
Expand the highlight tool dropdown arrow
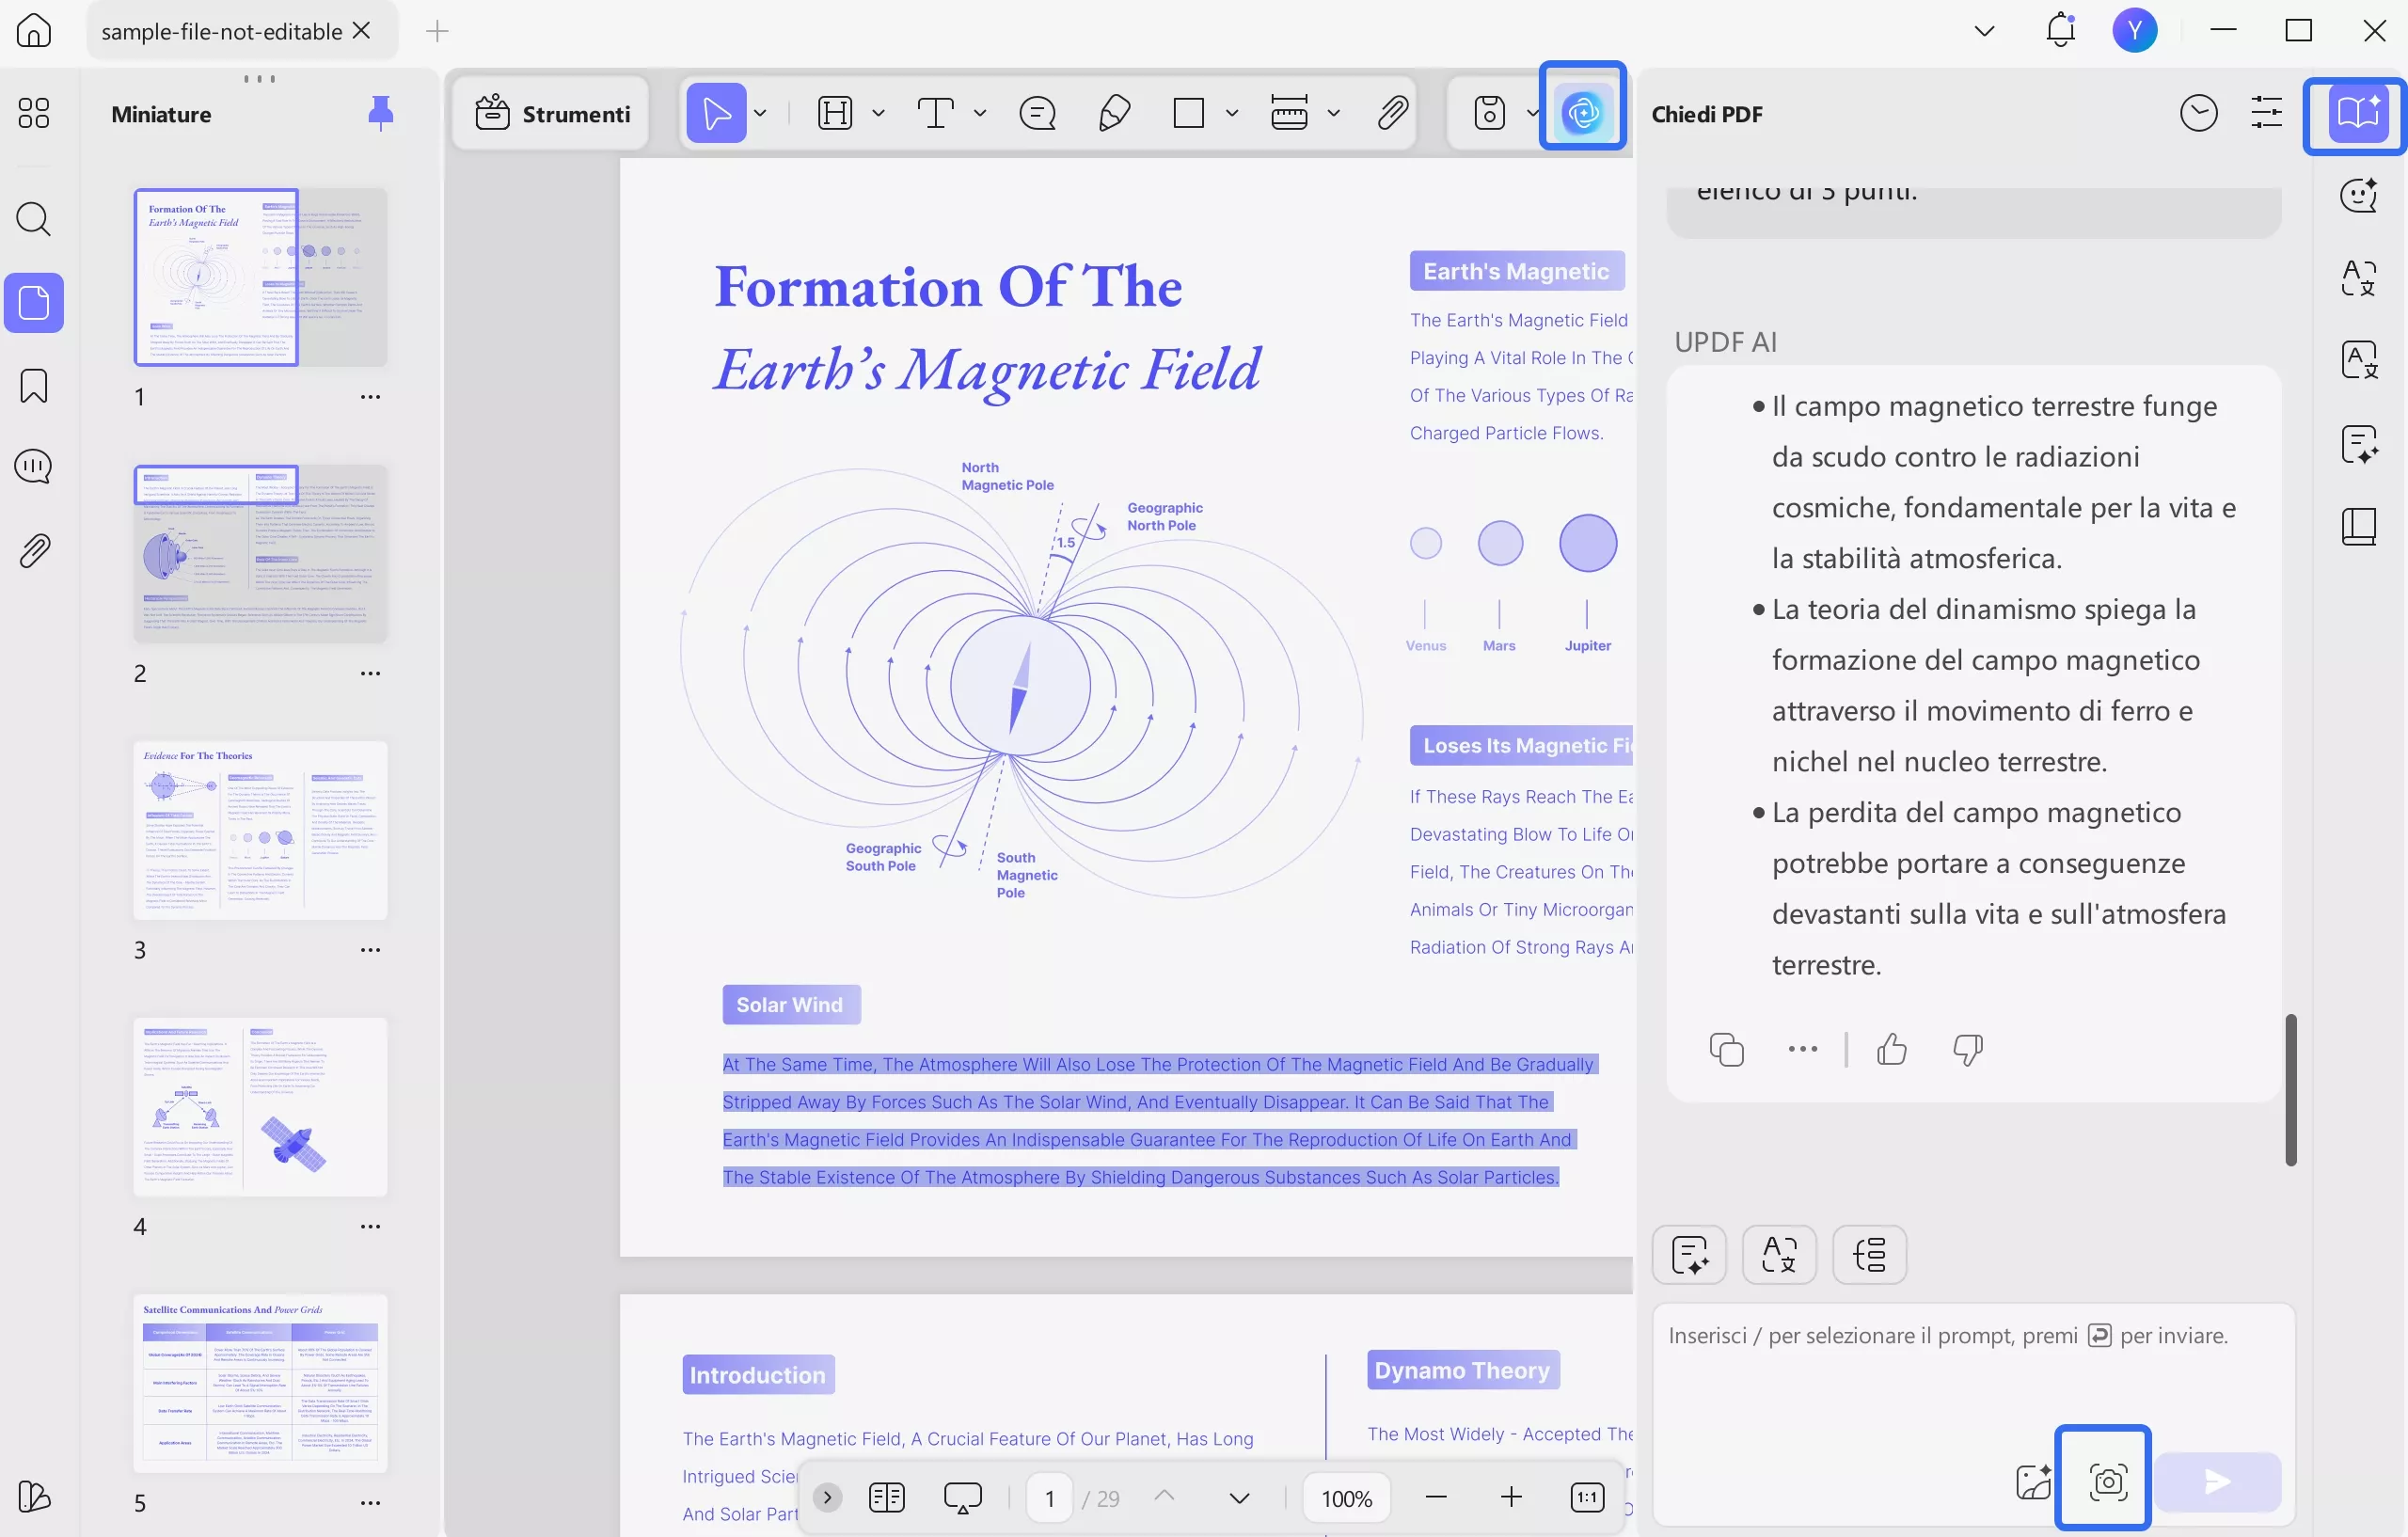pos(878,113)
